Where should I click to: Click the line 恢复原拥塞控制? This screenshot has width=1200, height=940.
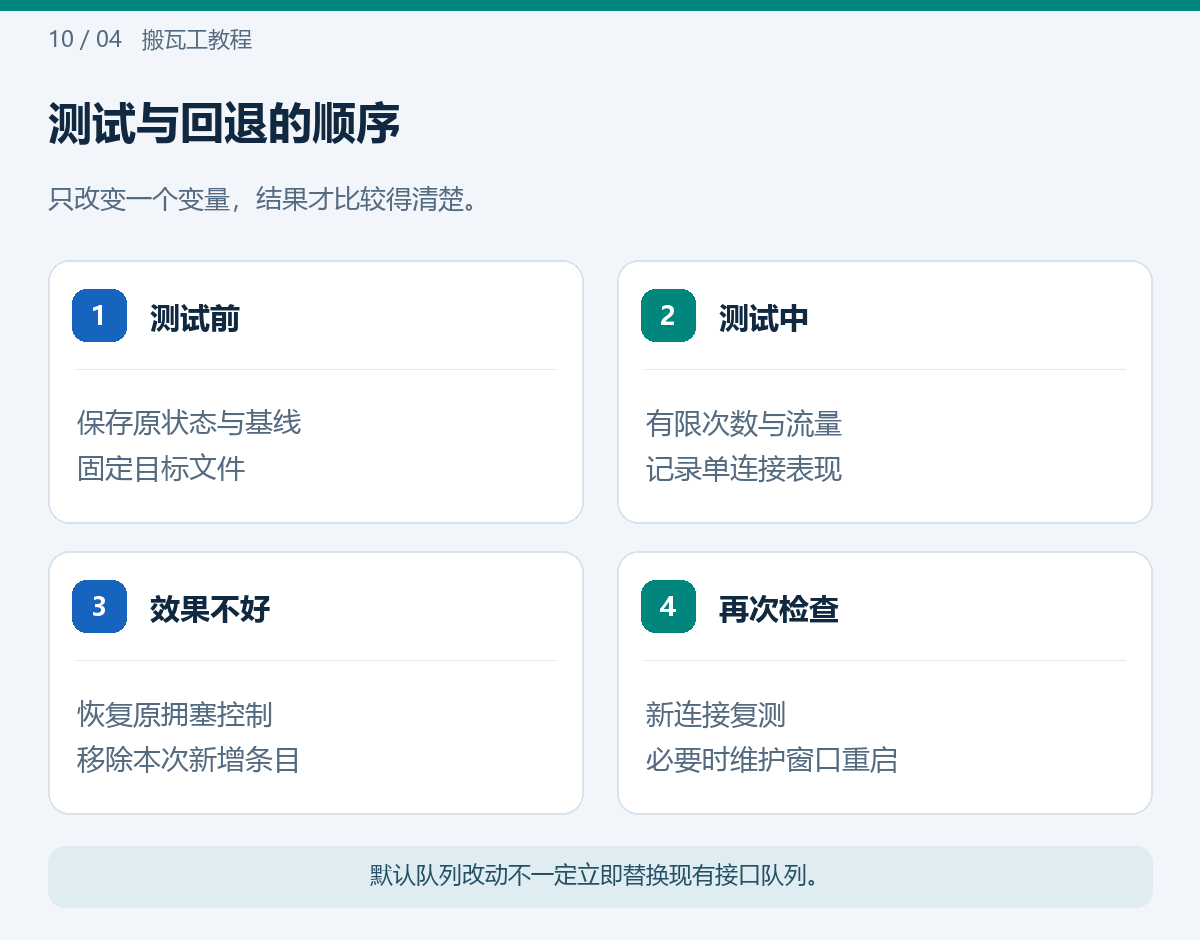pyautogui.click(x=175, y=715)
